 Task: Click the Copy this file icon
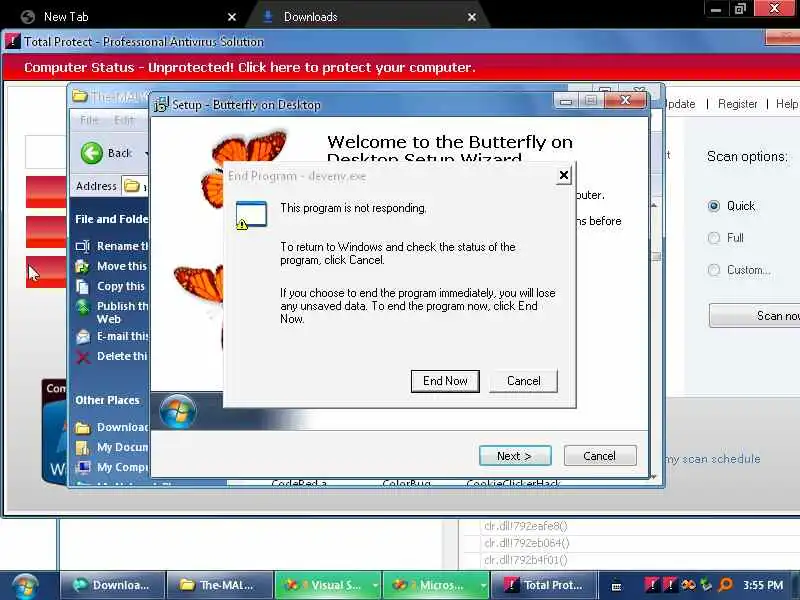(x=83, y=286)
